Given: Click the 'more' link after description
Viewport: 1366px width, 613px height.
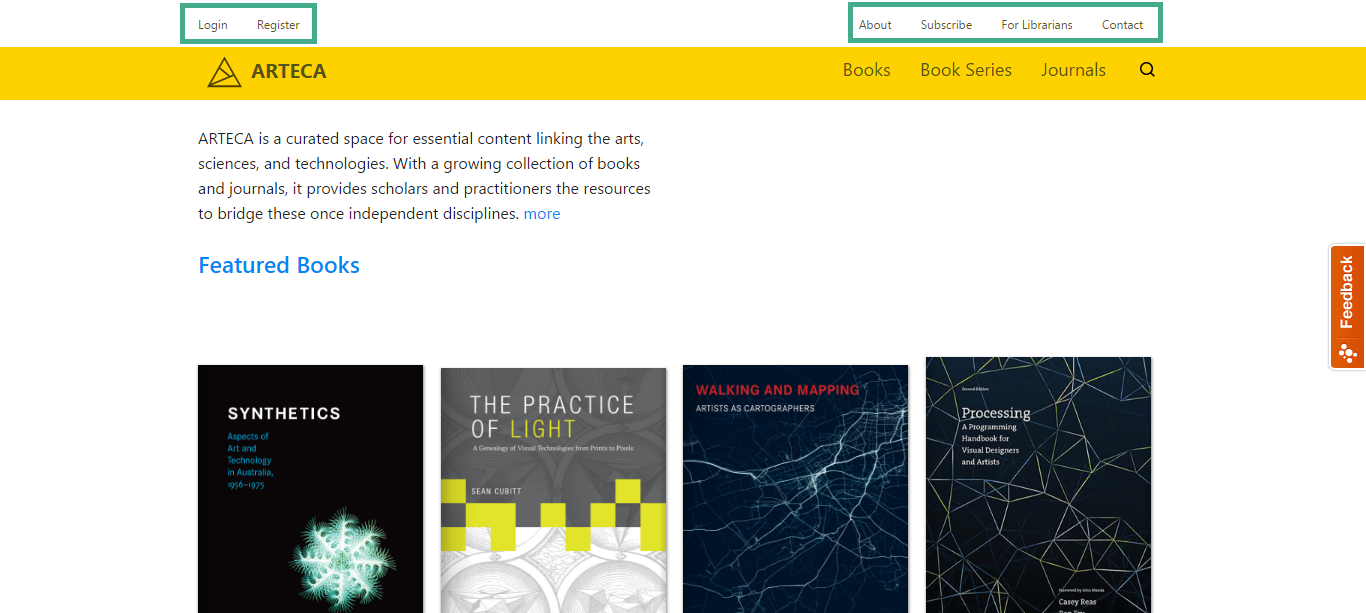Looking at the screenshot, I should pyautogui.click(x=542, y=214).
